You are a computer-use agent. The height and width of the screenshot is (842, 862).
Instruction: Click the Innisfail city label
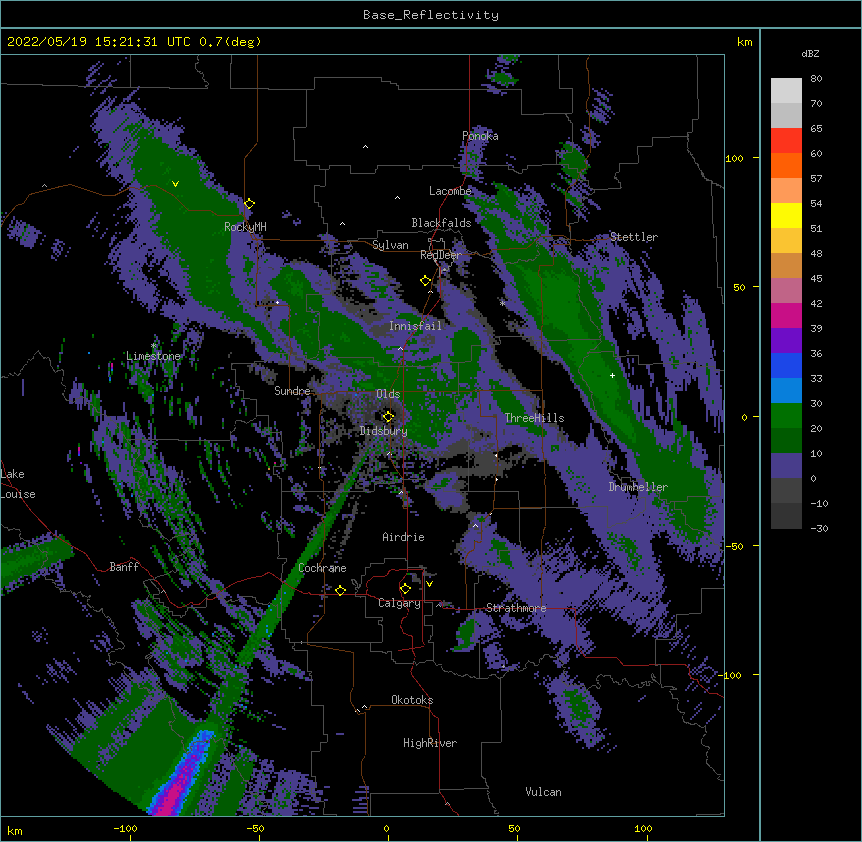(415, 326)
